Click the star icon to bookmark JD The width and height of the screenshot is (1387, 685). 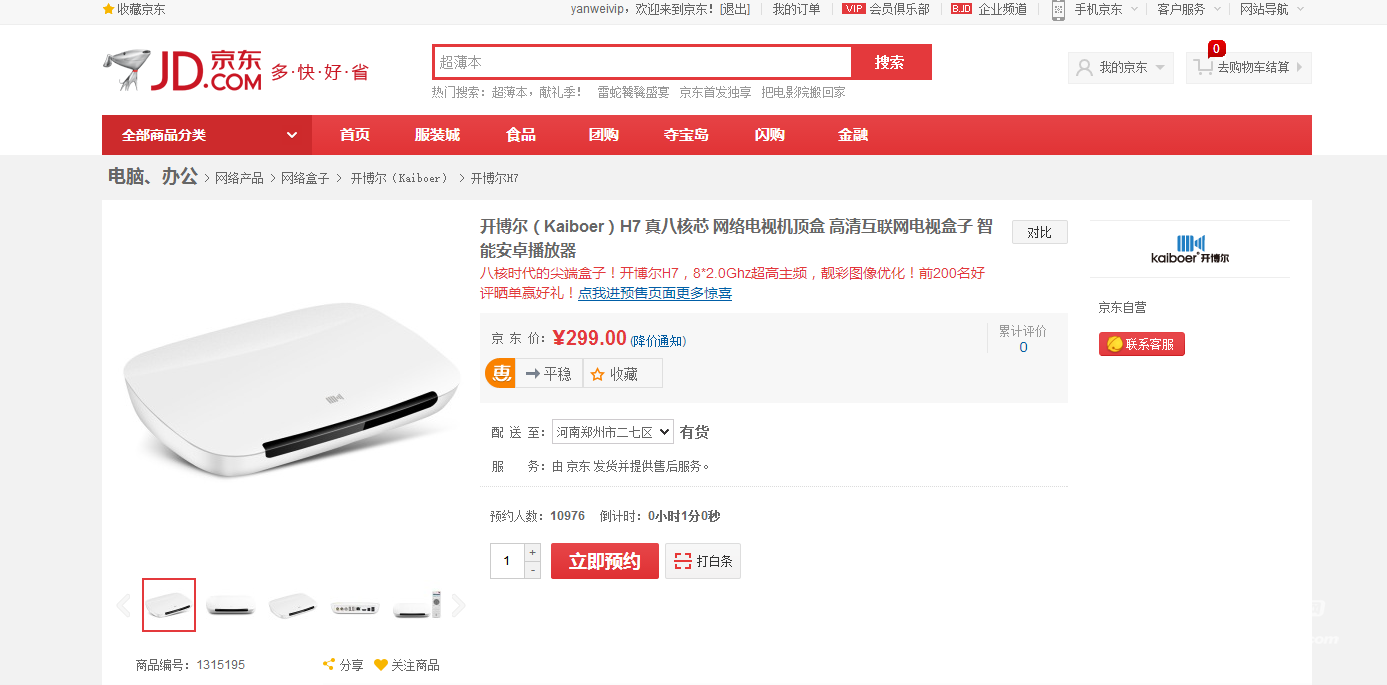pos(108,9)
